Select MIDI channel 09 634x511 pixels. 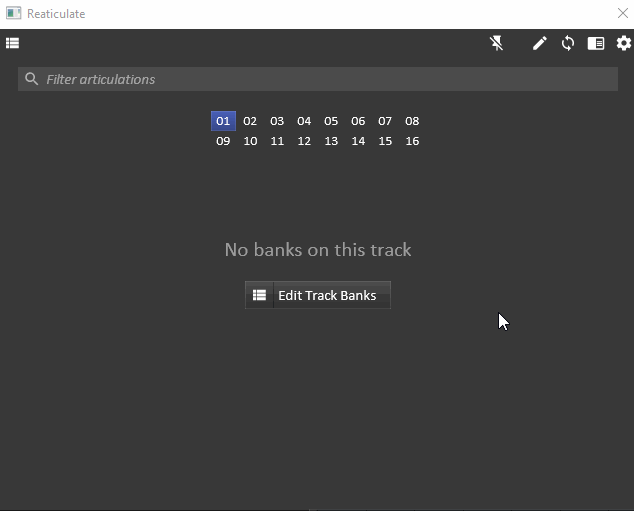tap(223, 141)
